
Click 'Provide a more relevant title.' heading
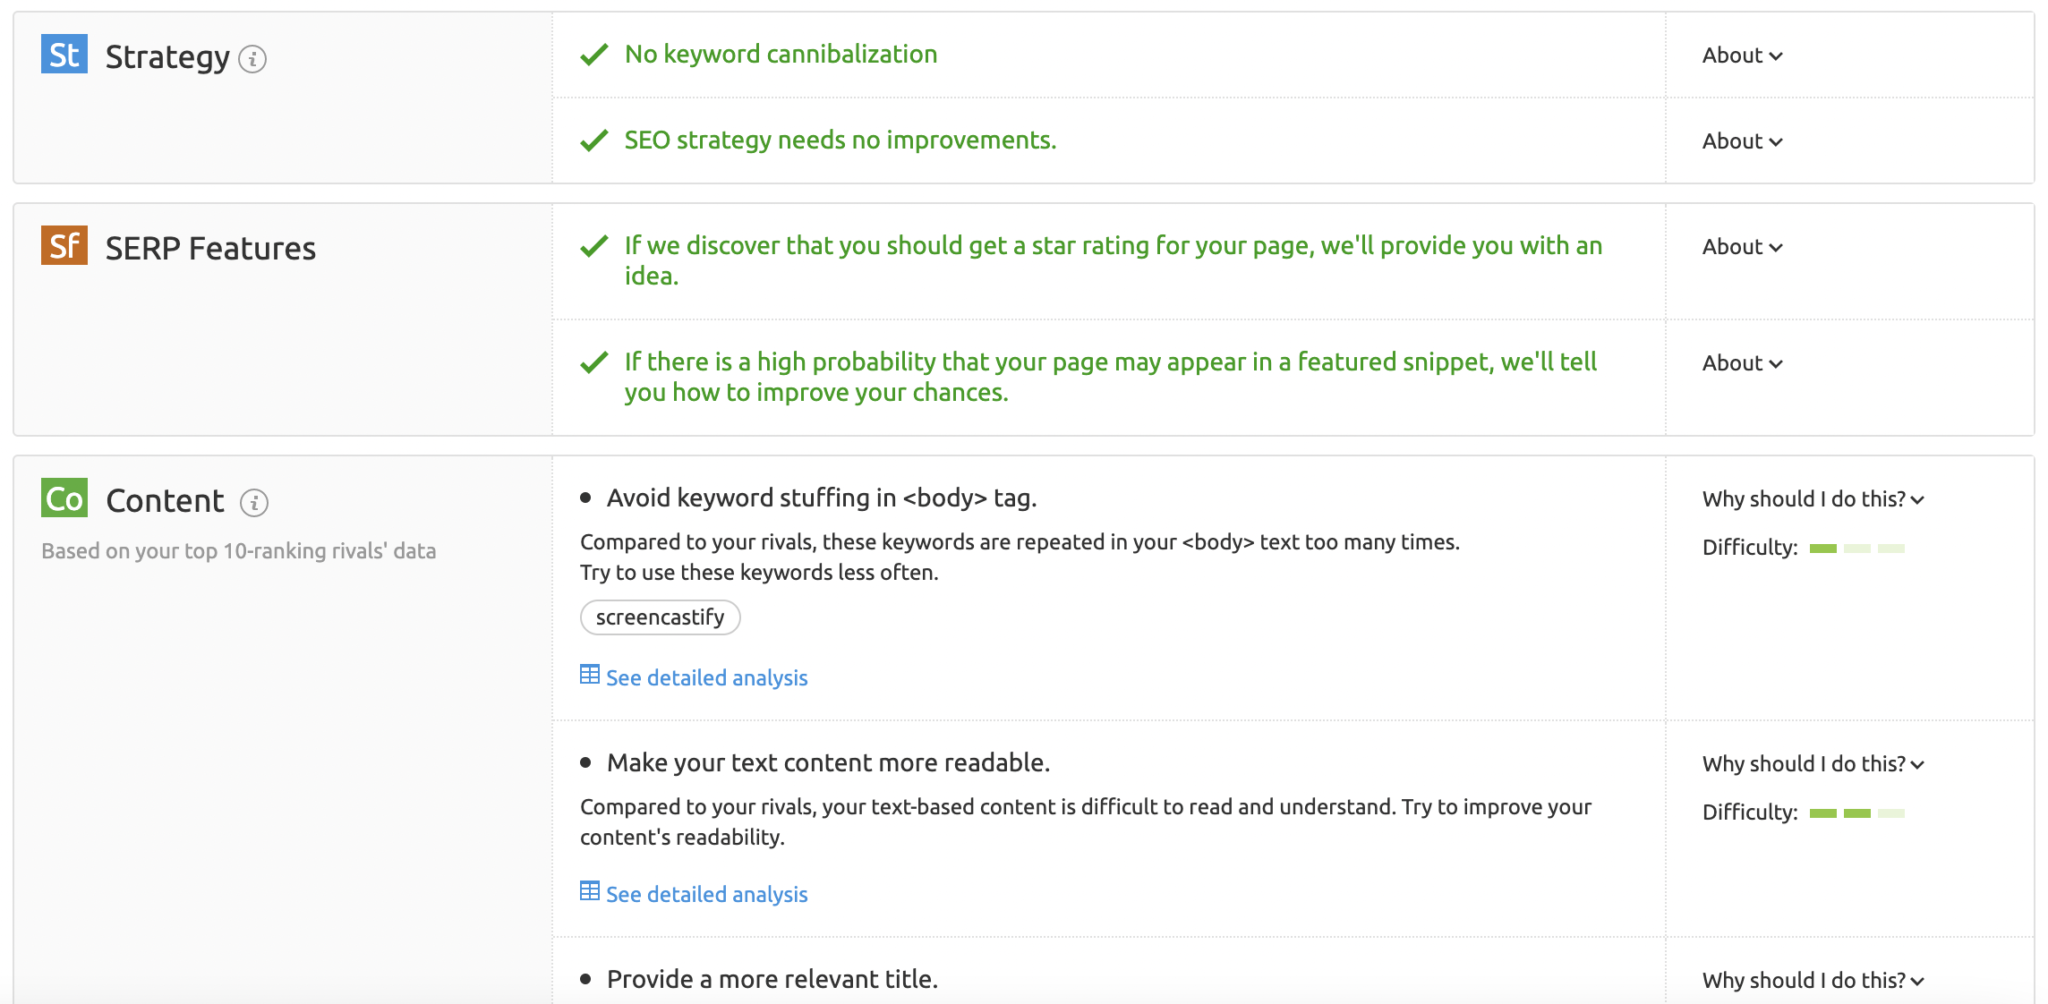tap(772, 979)
